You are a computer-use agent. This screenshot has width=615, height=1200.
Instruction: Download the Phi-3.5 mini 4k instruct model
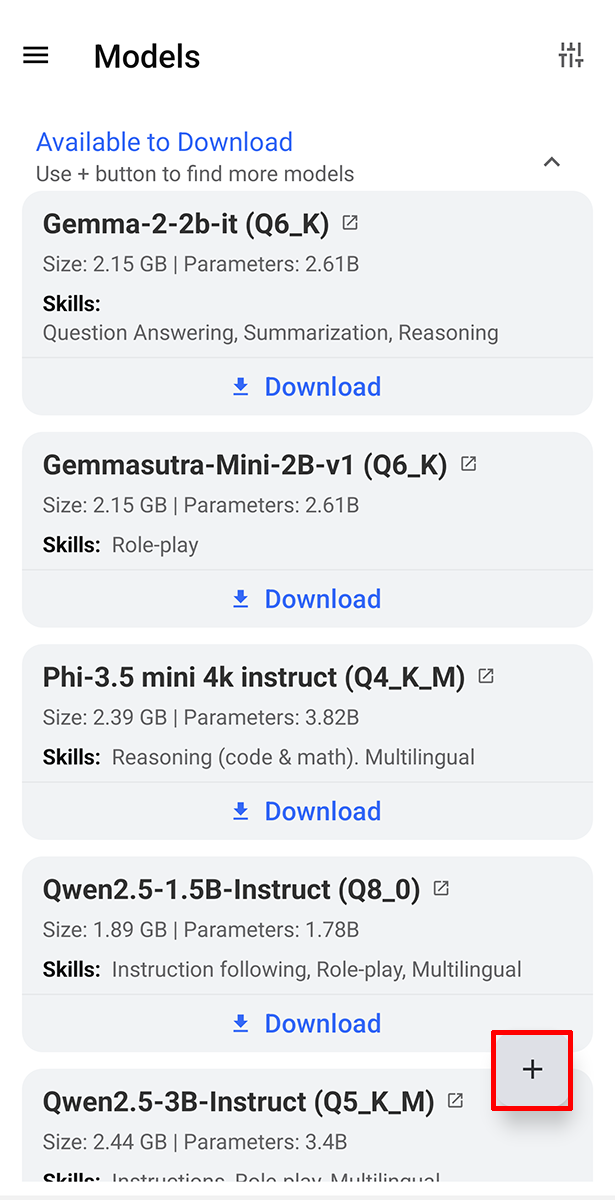307,811
